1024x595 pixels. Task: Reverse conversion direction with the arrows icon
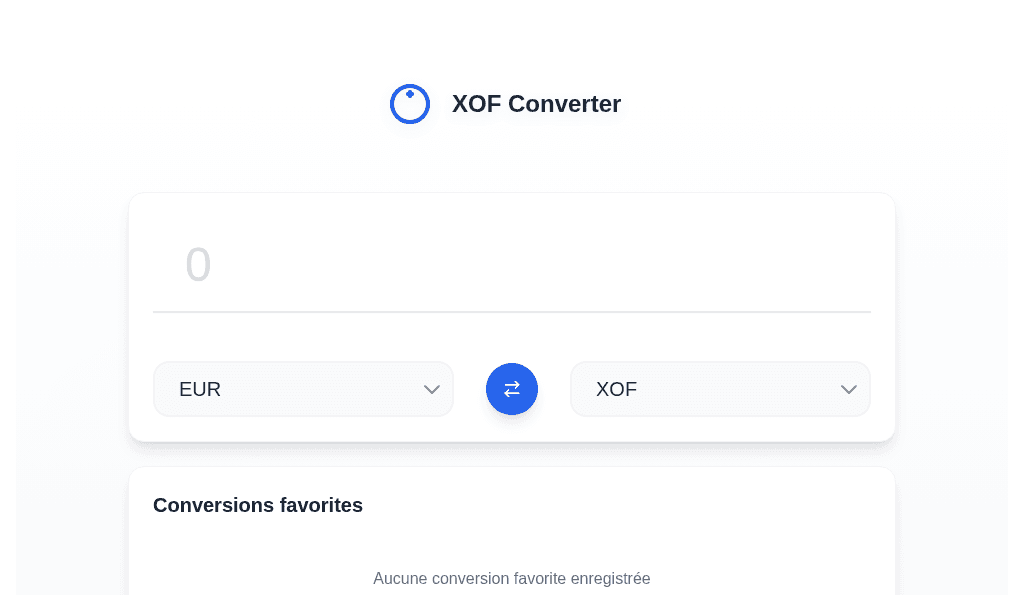pyautogui.click(x=512, y=389)
